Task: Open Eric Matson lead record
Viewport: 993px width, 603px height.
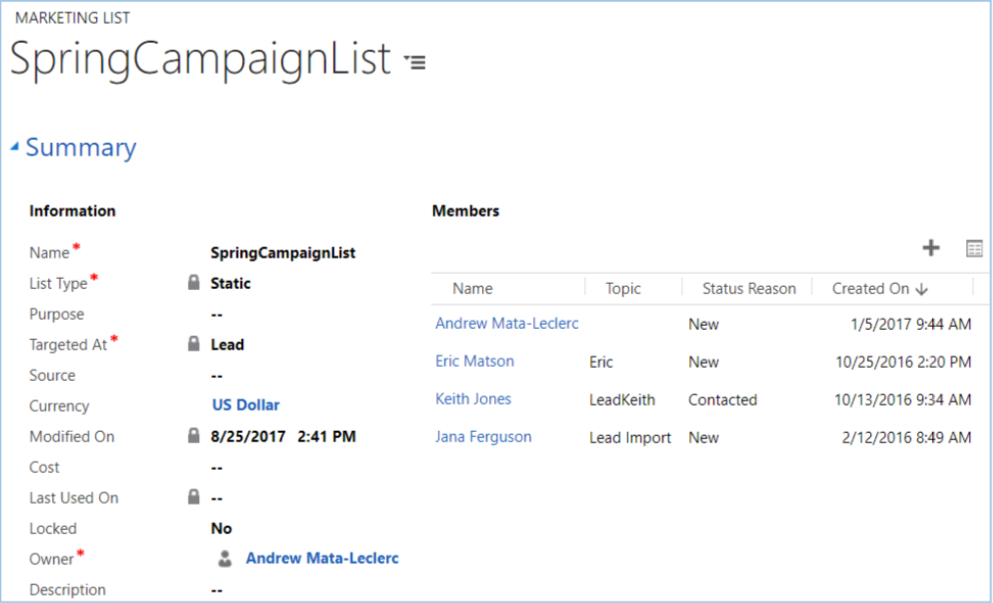Action: [475, 361]
